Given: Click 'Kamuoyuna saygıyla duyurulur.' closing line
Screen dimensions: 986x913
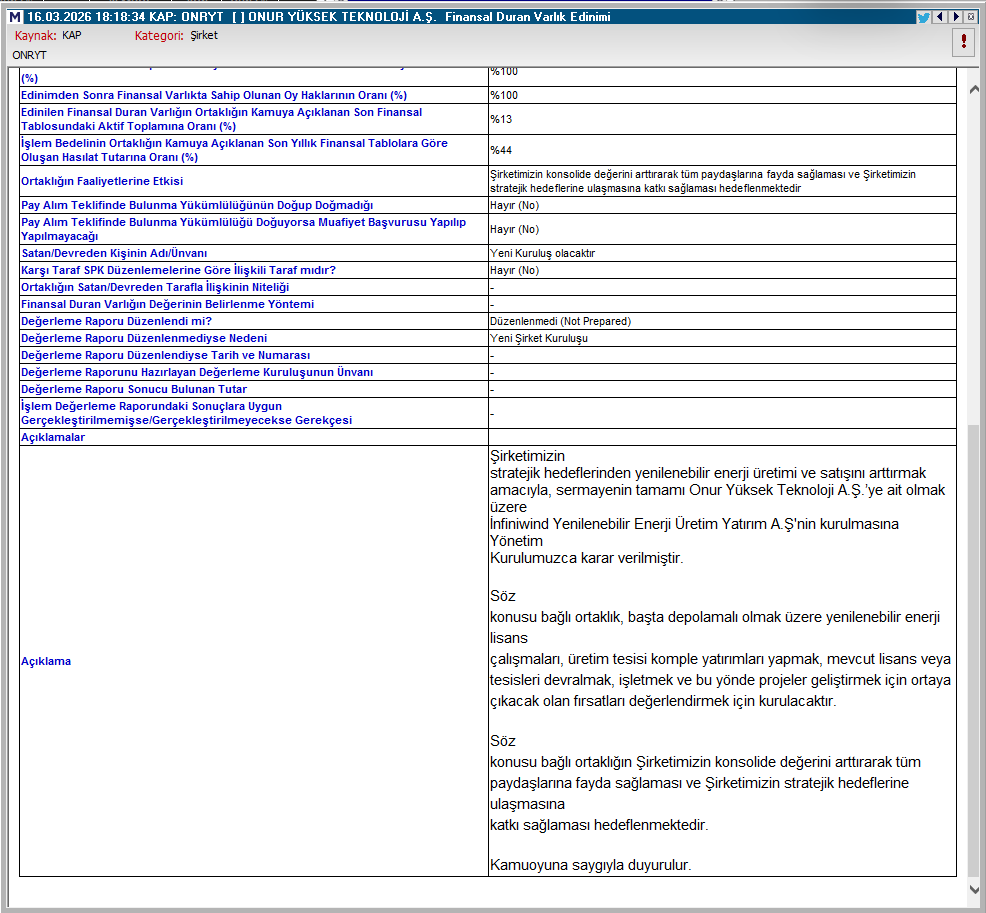Looking at the screenshot, I should (590, 865).
